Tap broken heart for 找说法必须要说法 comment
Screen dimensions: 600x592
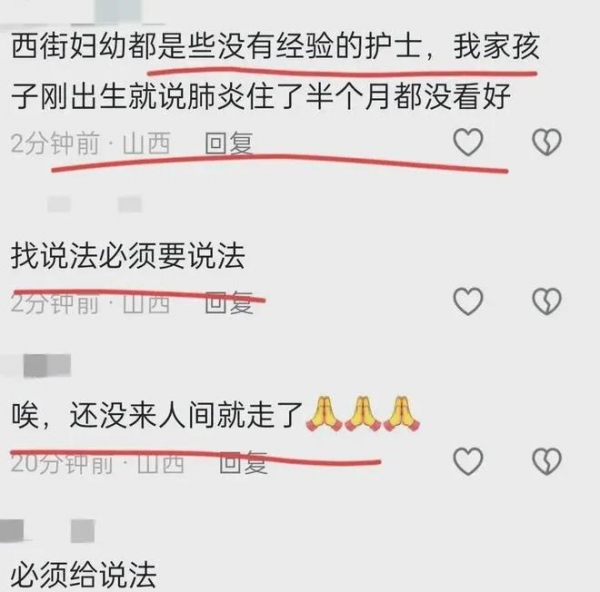point(547,301)
